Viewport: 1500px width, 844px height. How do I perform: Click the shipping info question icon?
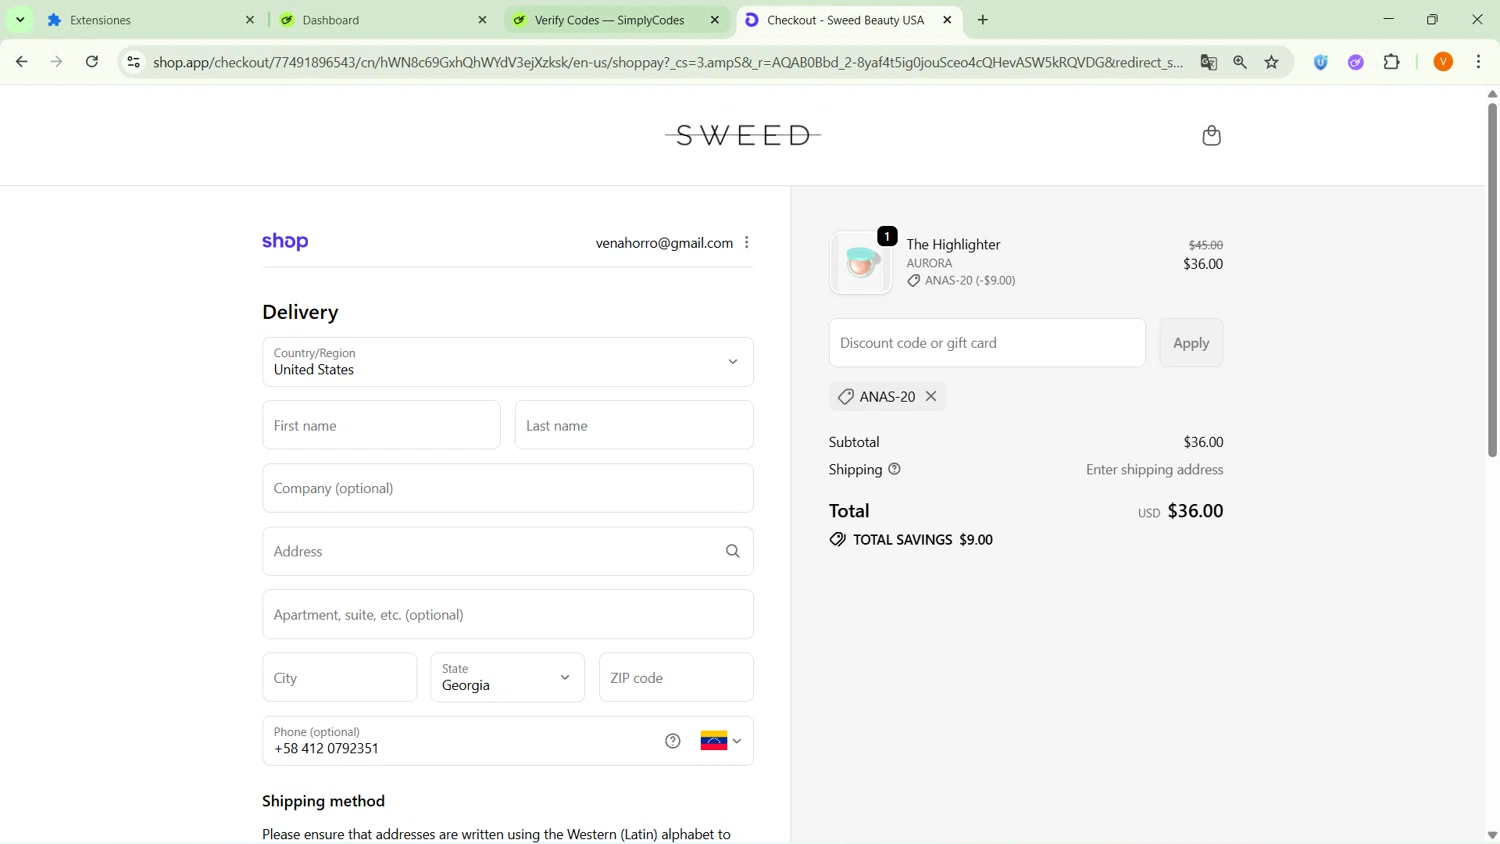click(895, 469)
